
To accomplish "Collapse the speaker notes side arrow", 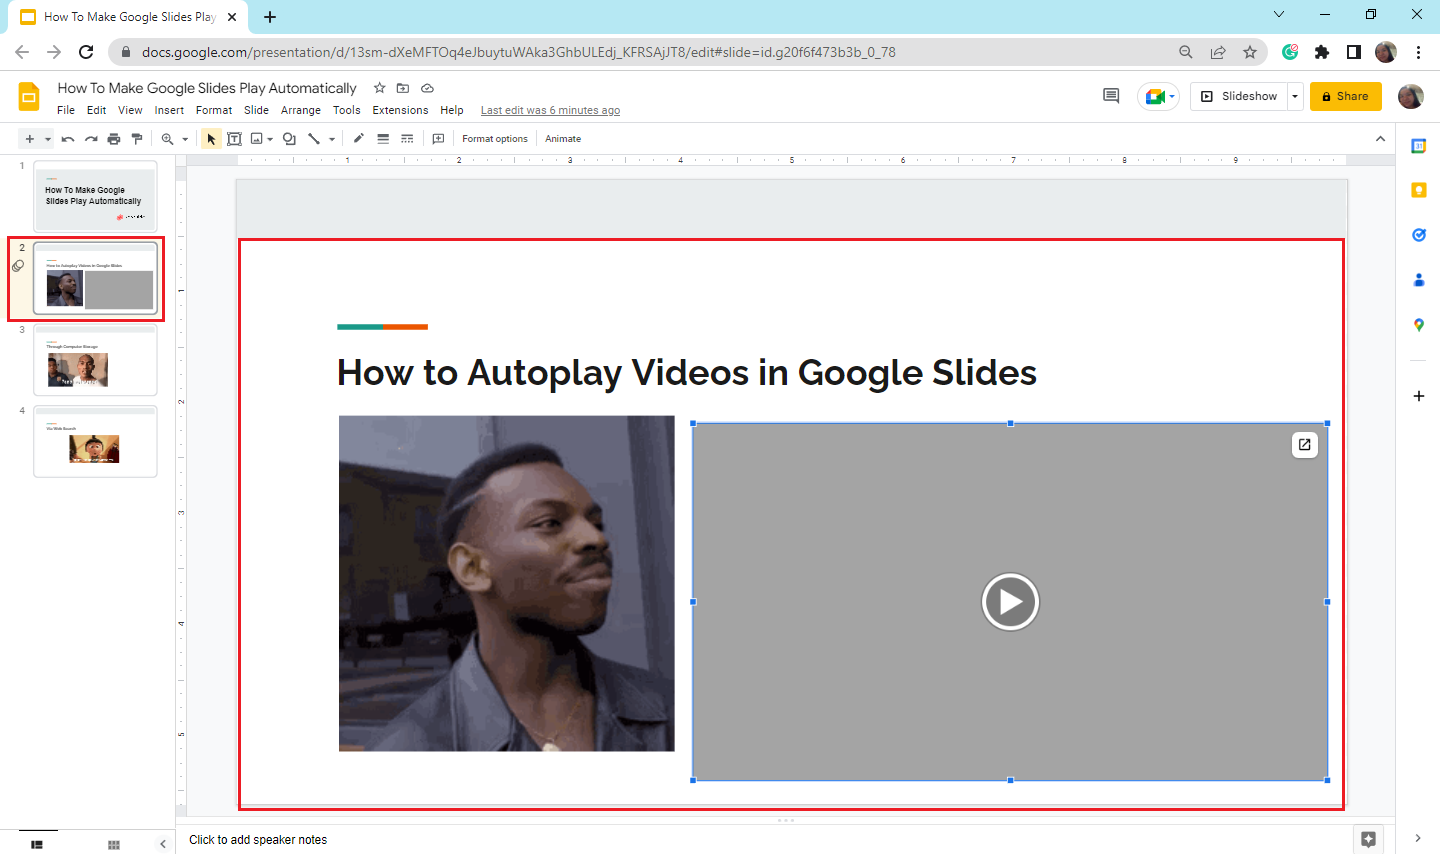I will [x=163, y=843].
